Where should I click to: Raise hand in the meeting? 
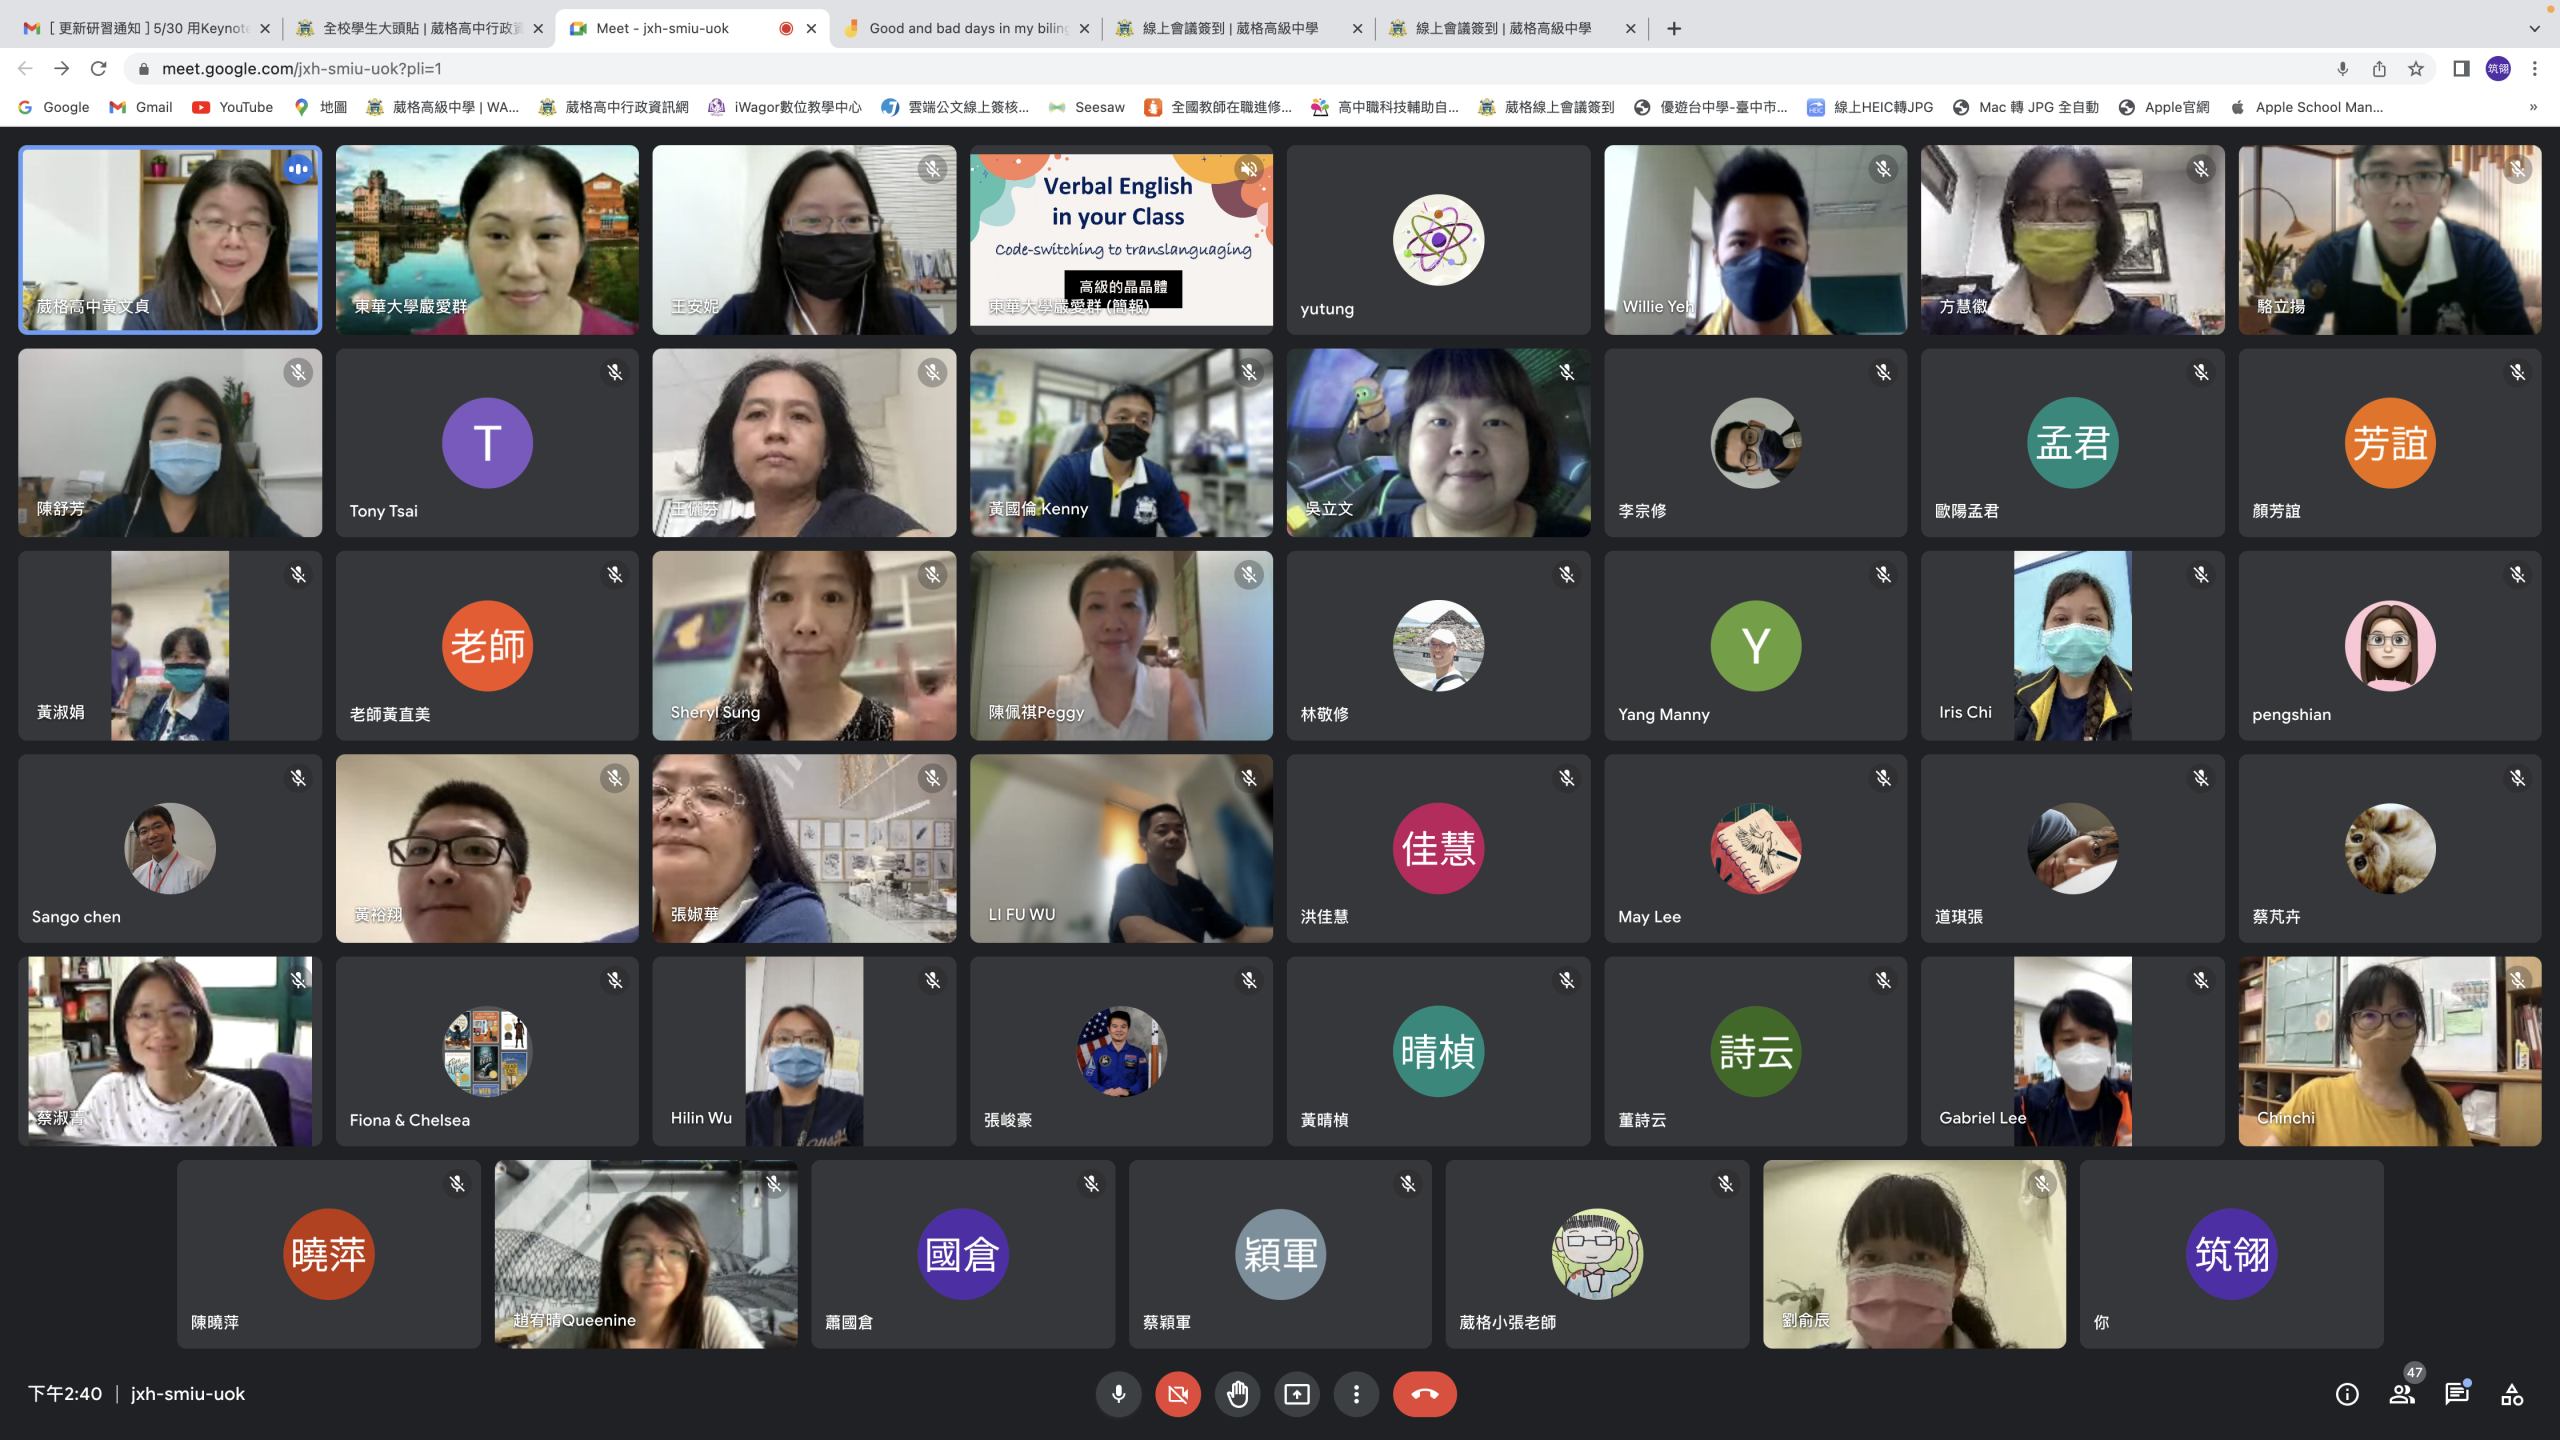[x=1237, y=1394]
